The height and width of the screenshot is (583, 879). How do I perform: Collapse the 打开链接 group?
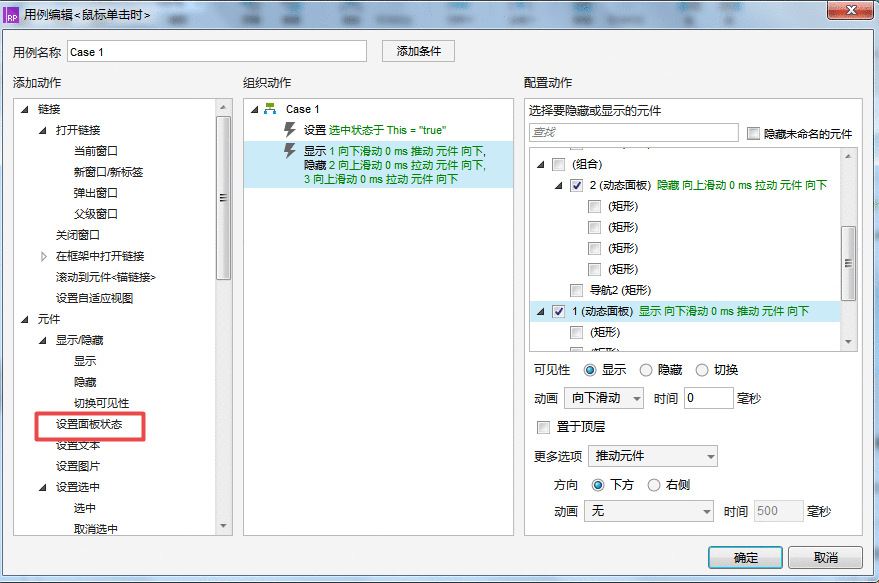click(43, 131)
